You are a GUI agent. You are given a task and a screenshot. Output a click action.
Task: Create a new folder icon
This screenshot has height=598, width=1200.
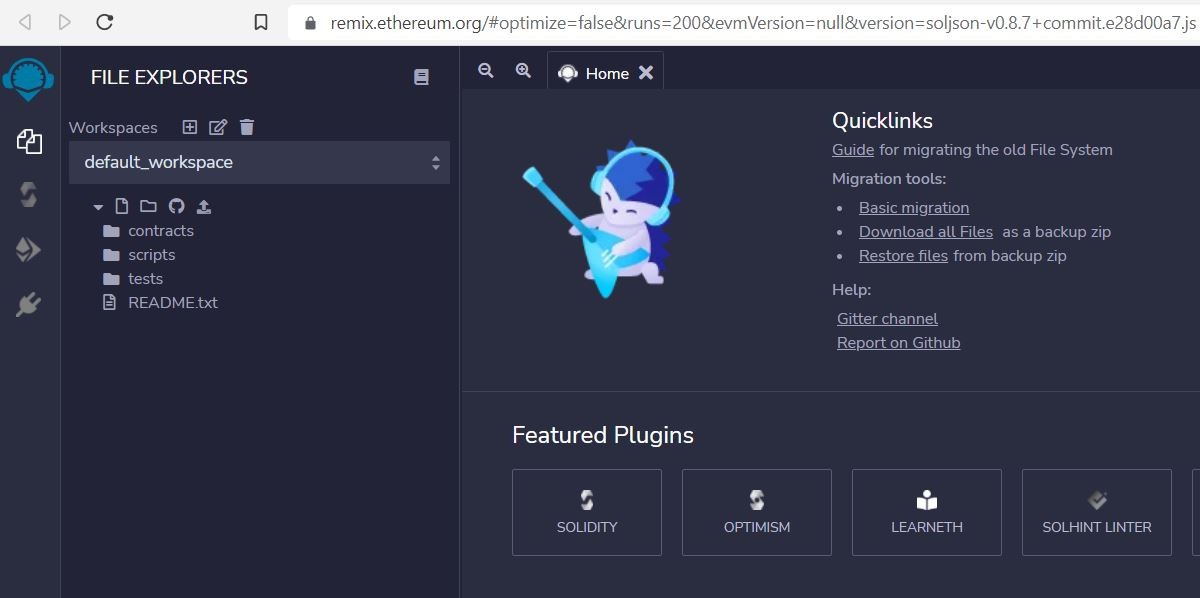[x=148, y=206]
